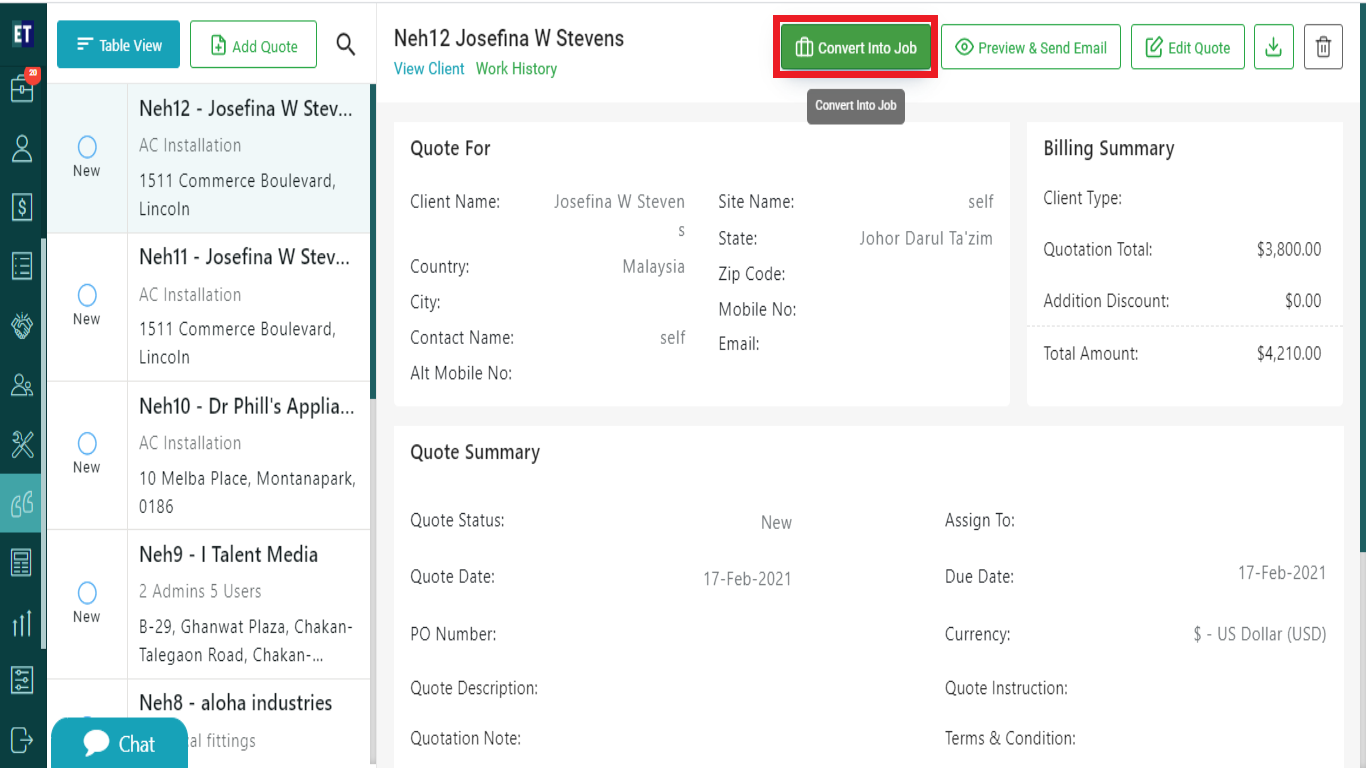The height and width of the screenshot is (768, 1366).
Task: Switch to Table View
Action: click(118, 45)
